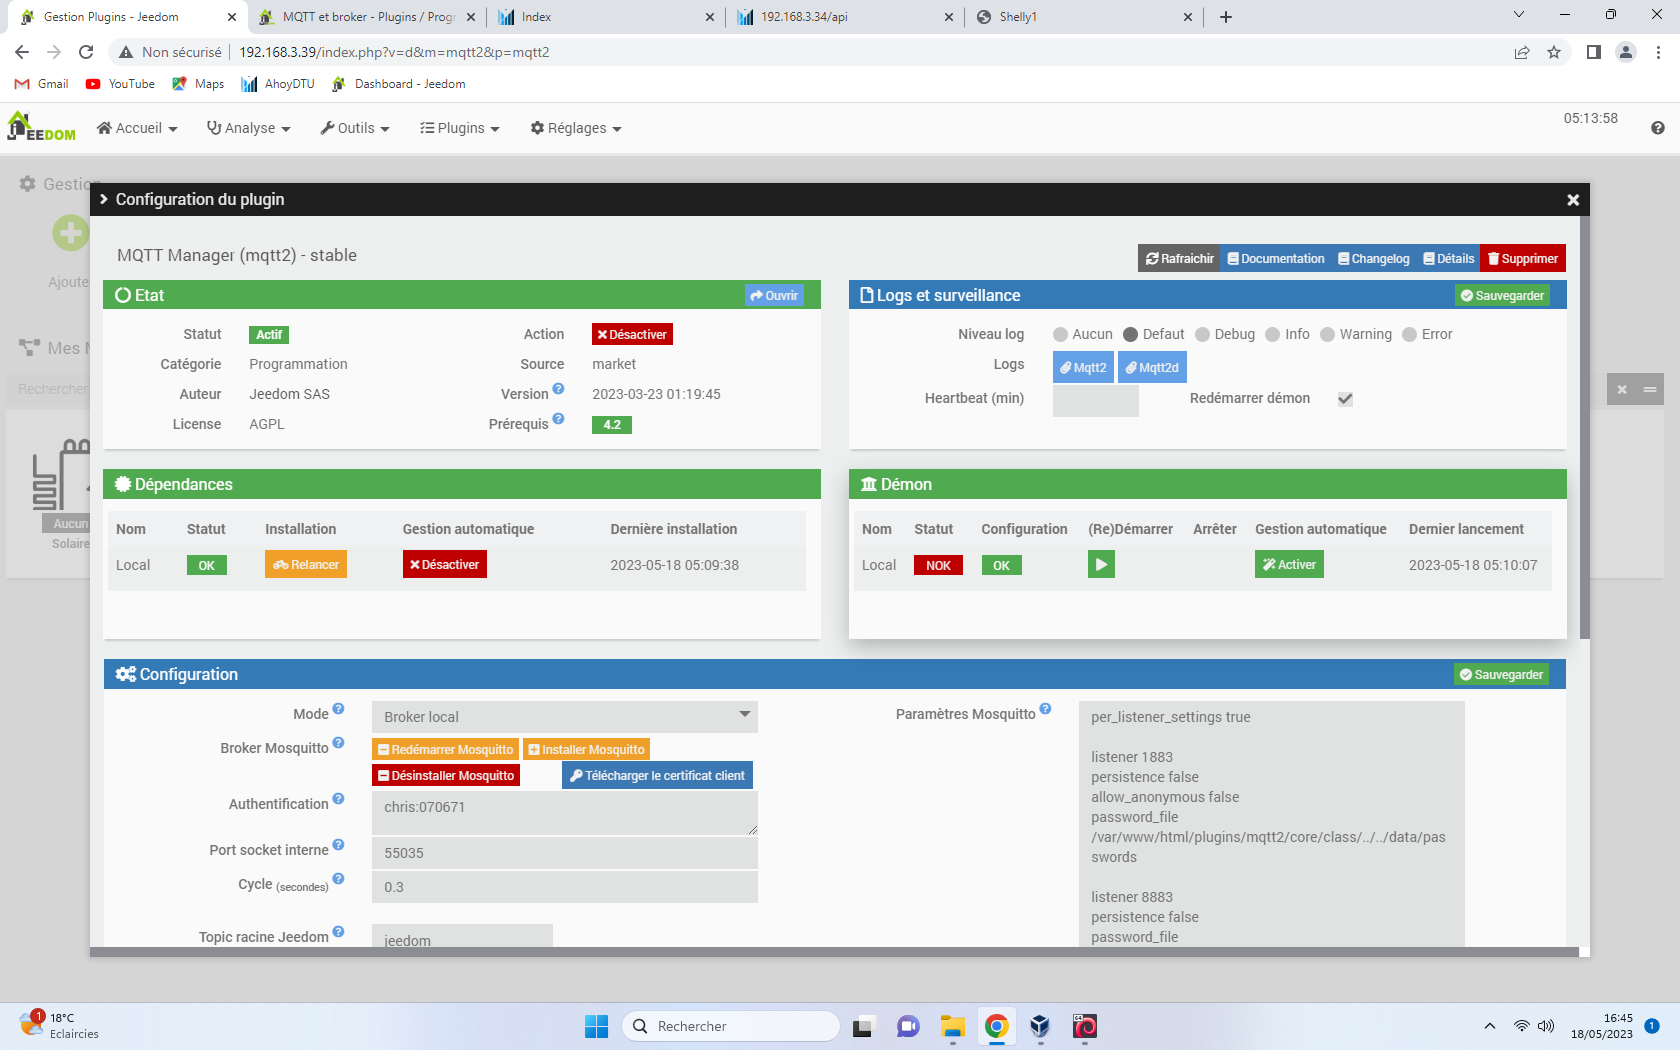This screenshot has height=1050, width=1680.
Task: Select the Debug log level
Action: point(1202,334)
